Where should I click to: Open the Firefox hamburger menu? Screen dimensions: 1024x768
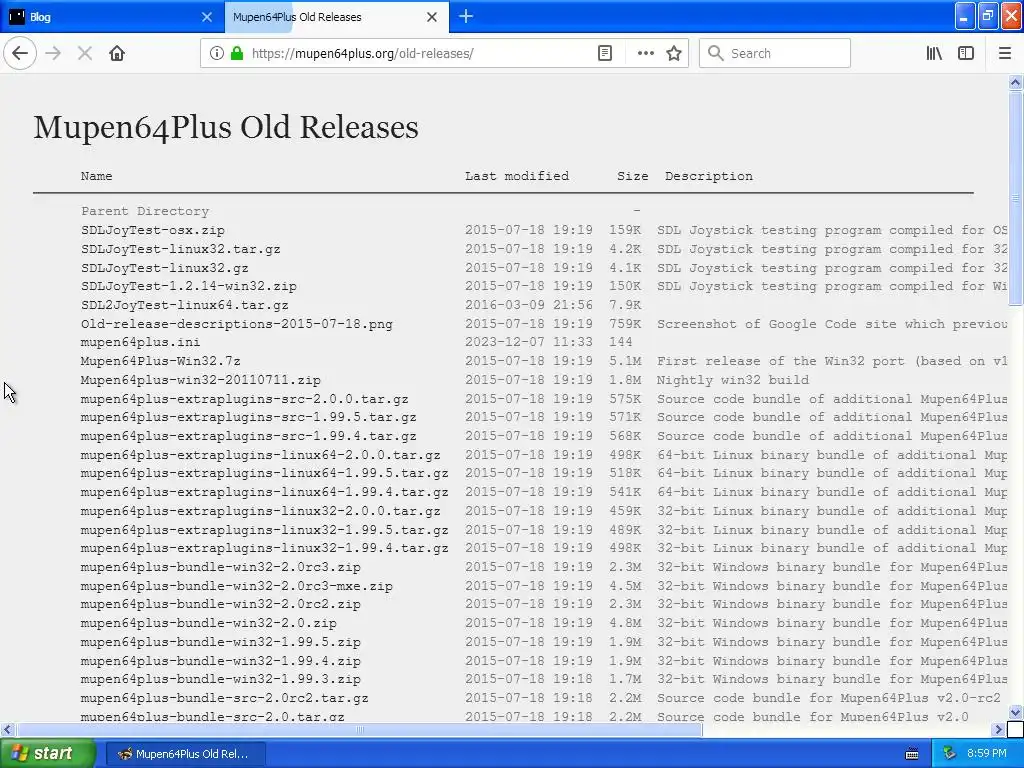tap(1005, 53)
